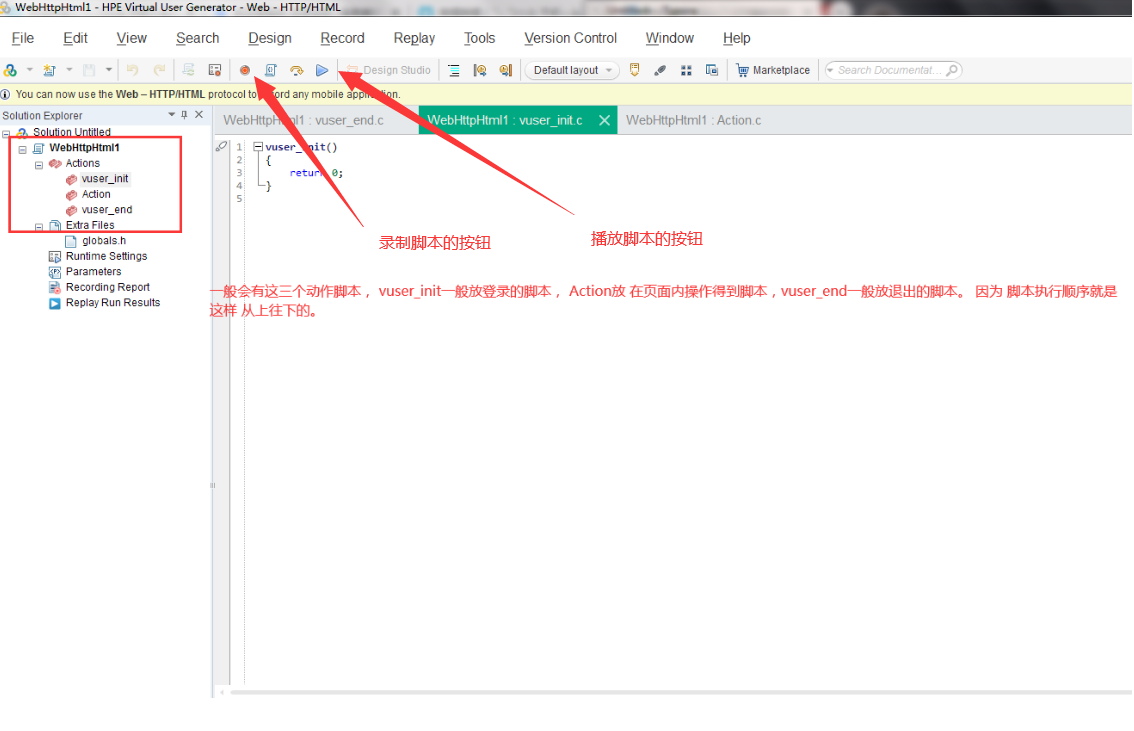1134x731 pixels.
Task: Open the Version Control menu
Action: 570,38
